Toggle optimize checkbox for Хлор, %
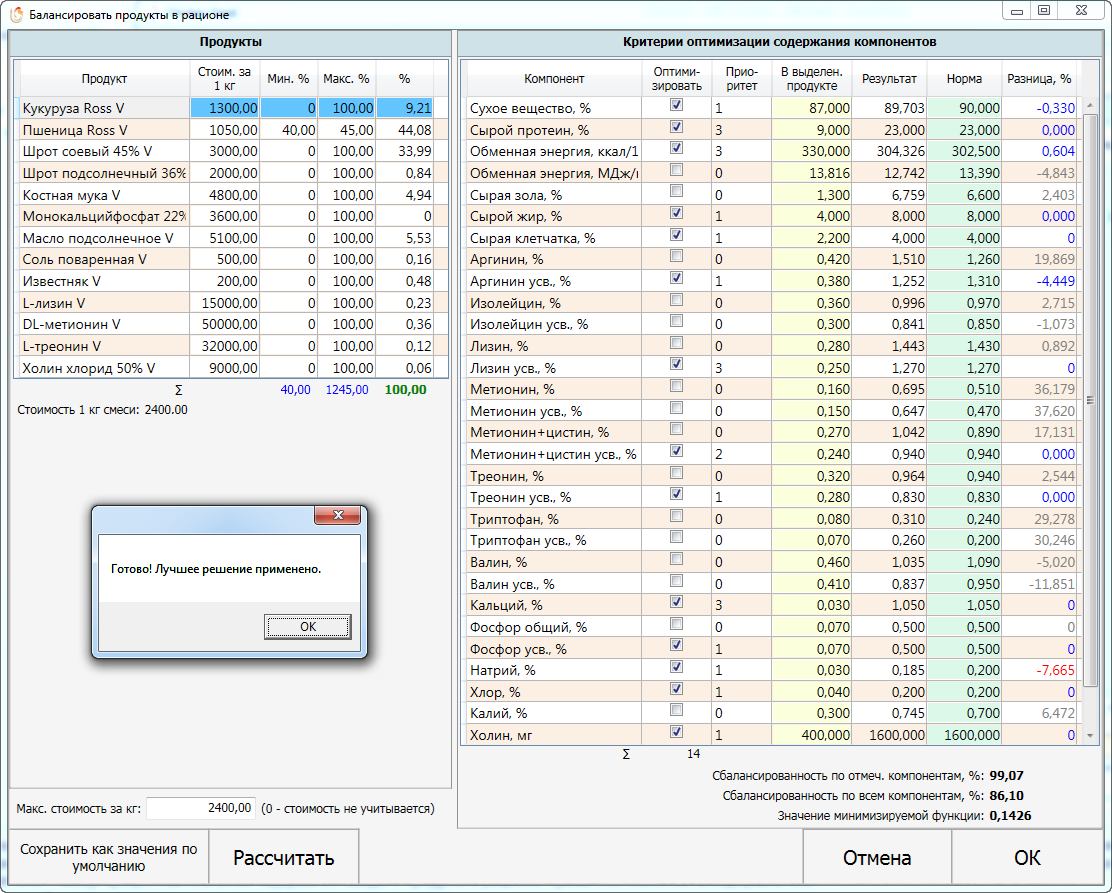The width and height of the screenshot is (1112, 893). coord(677,689)
